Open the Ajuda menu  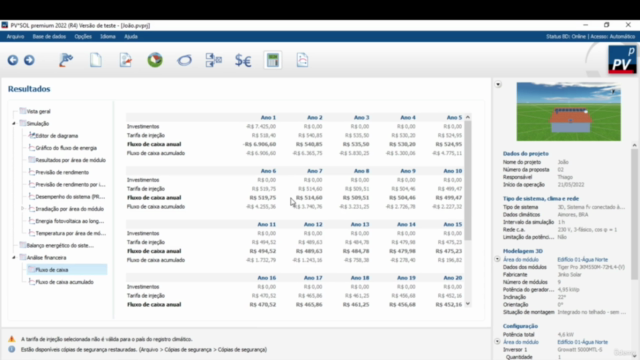[131, 37]
